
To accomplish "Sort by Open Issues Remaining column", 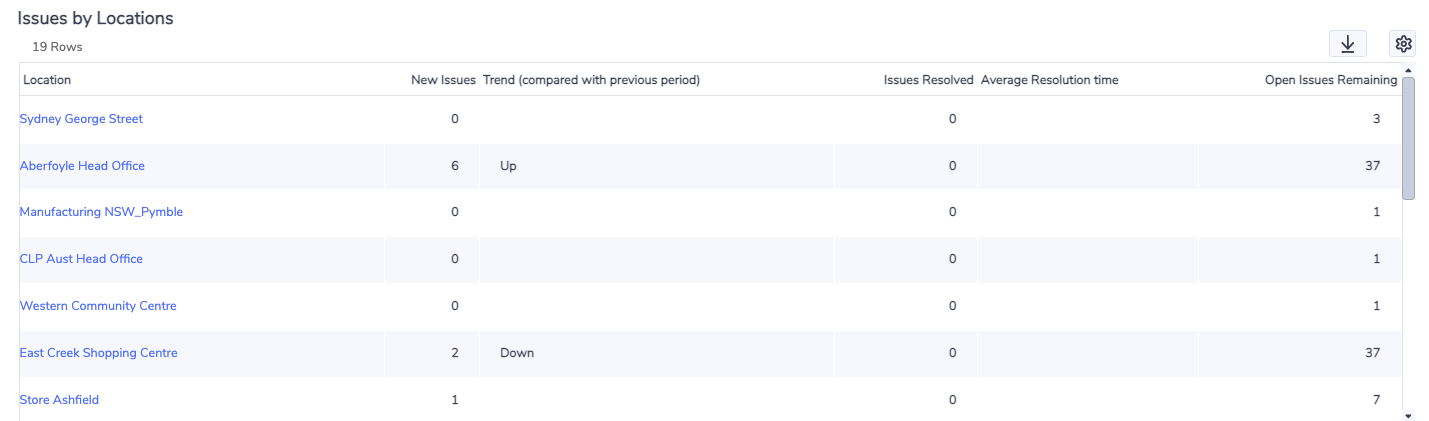I will 1331,80.
